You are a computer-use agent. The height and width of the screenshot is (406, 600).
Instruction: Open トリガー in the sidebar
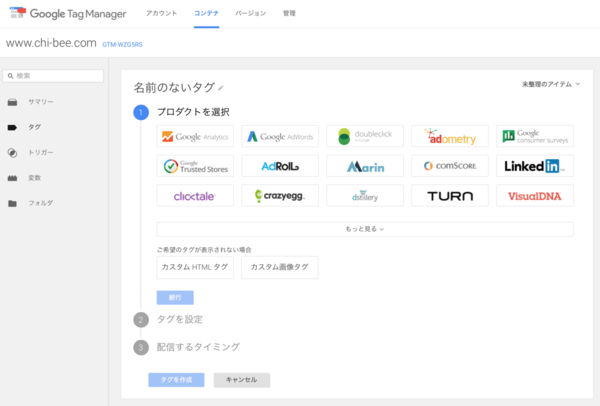(x=41, y=152)
